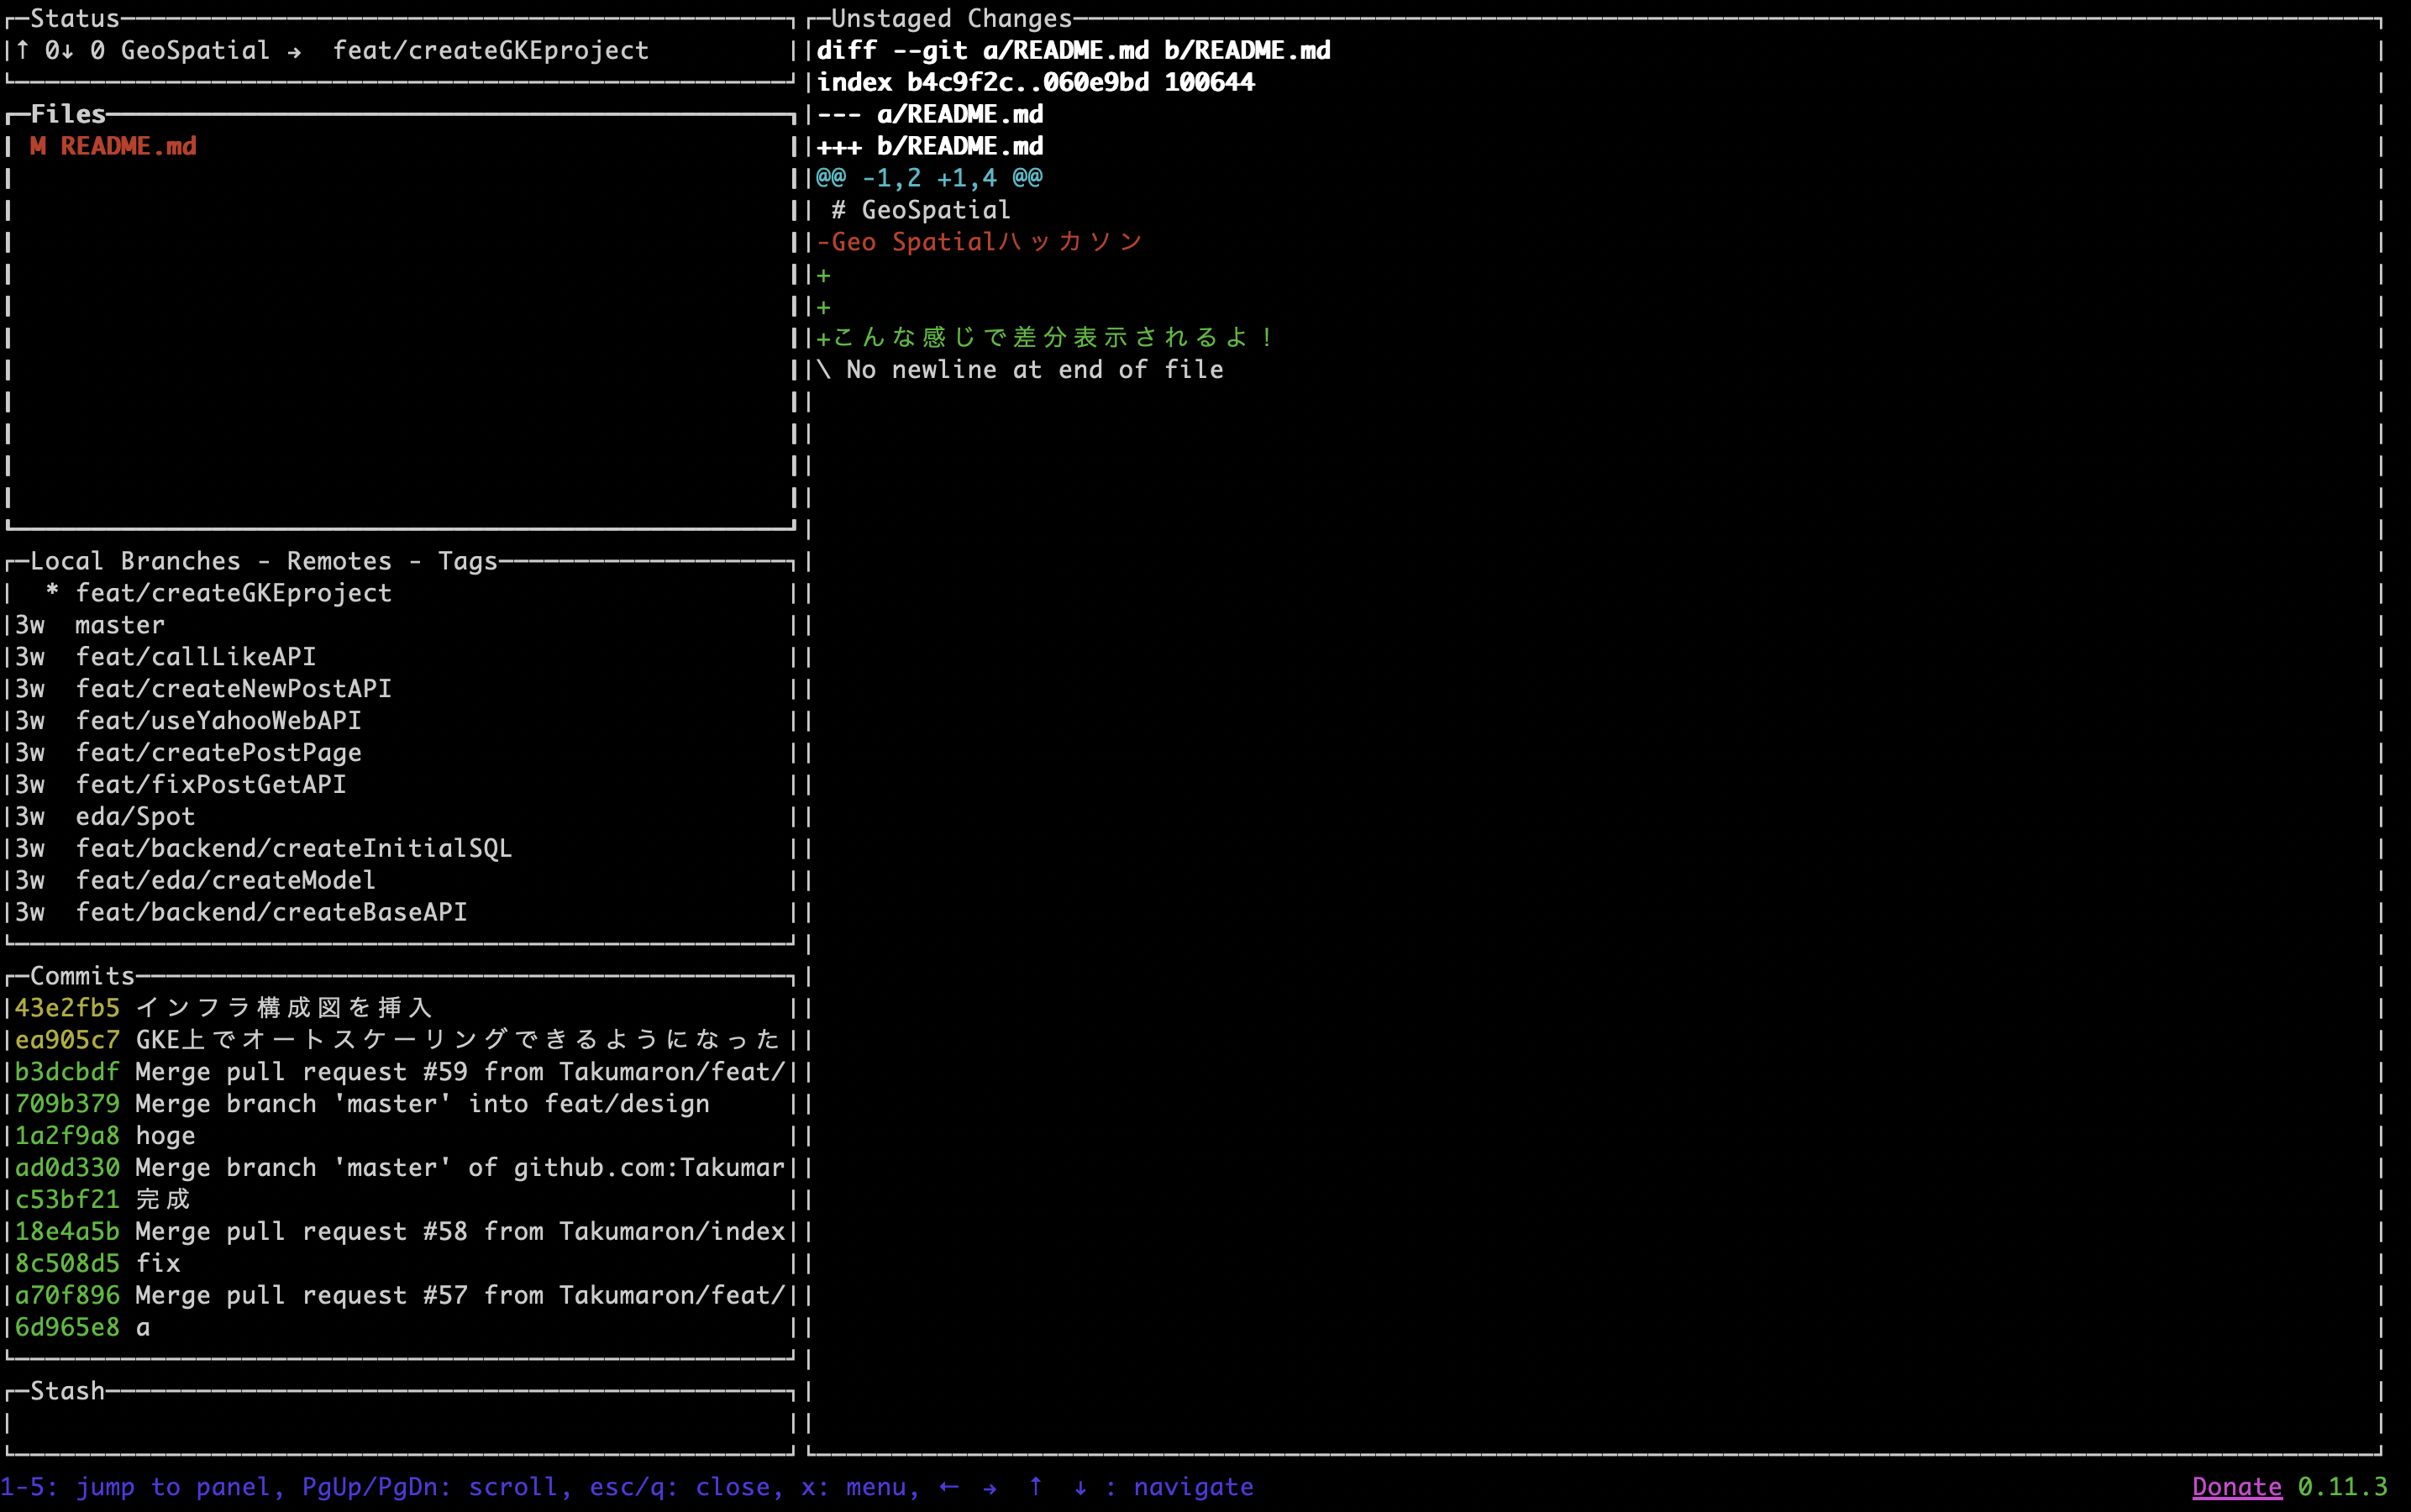Image resolution: width=2411 pixels, height=1512 pixels.
Task: Select commit 8c508d5 fix
Action: pyautogui.click(x=400, y=1264)
